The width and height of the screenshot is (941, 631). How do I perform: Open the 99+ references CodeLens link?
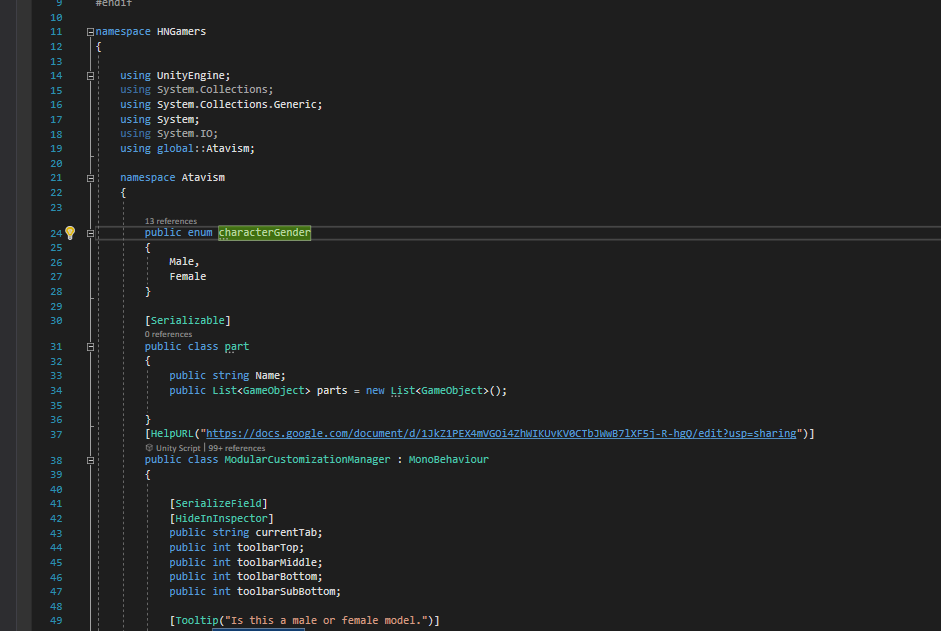tap(236, 448)
